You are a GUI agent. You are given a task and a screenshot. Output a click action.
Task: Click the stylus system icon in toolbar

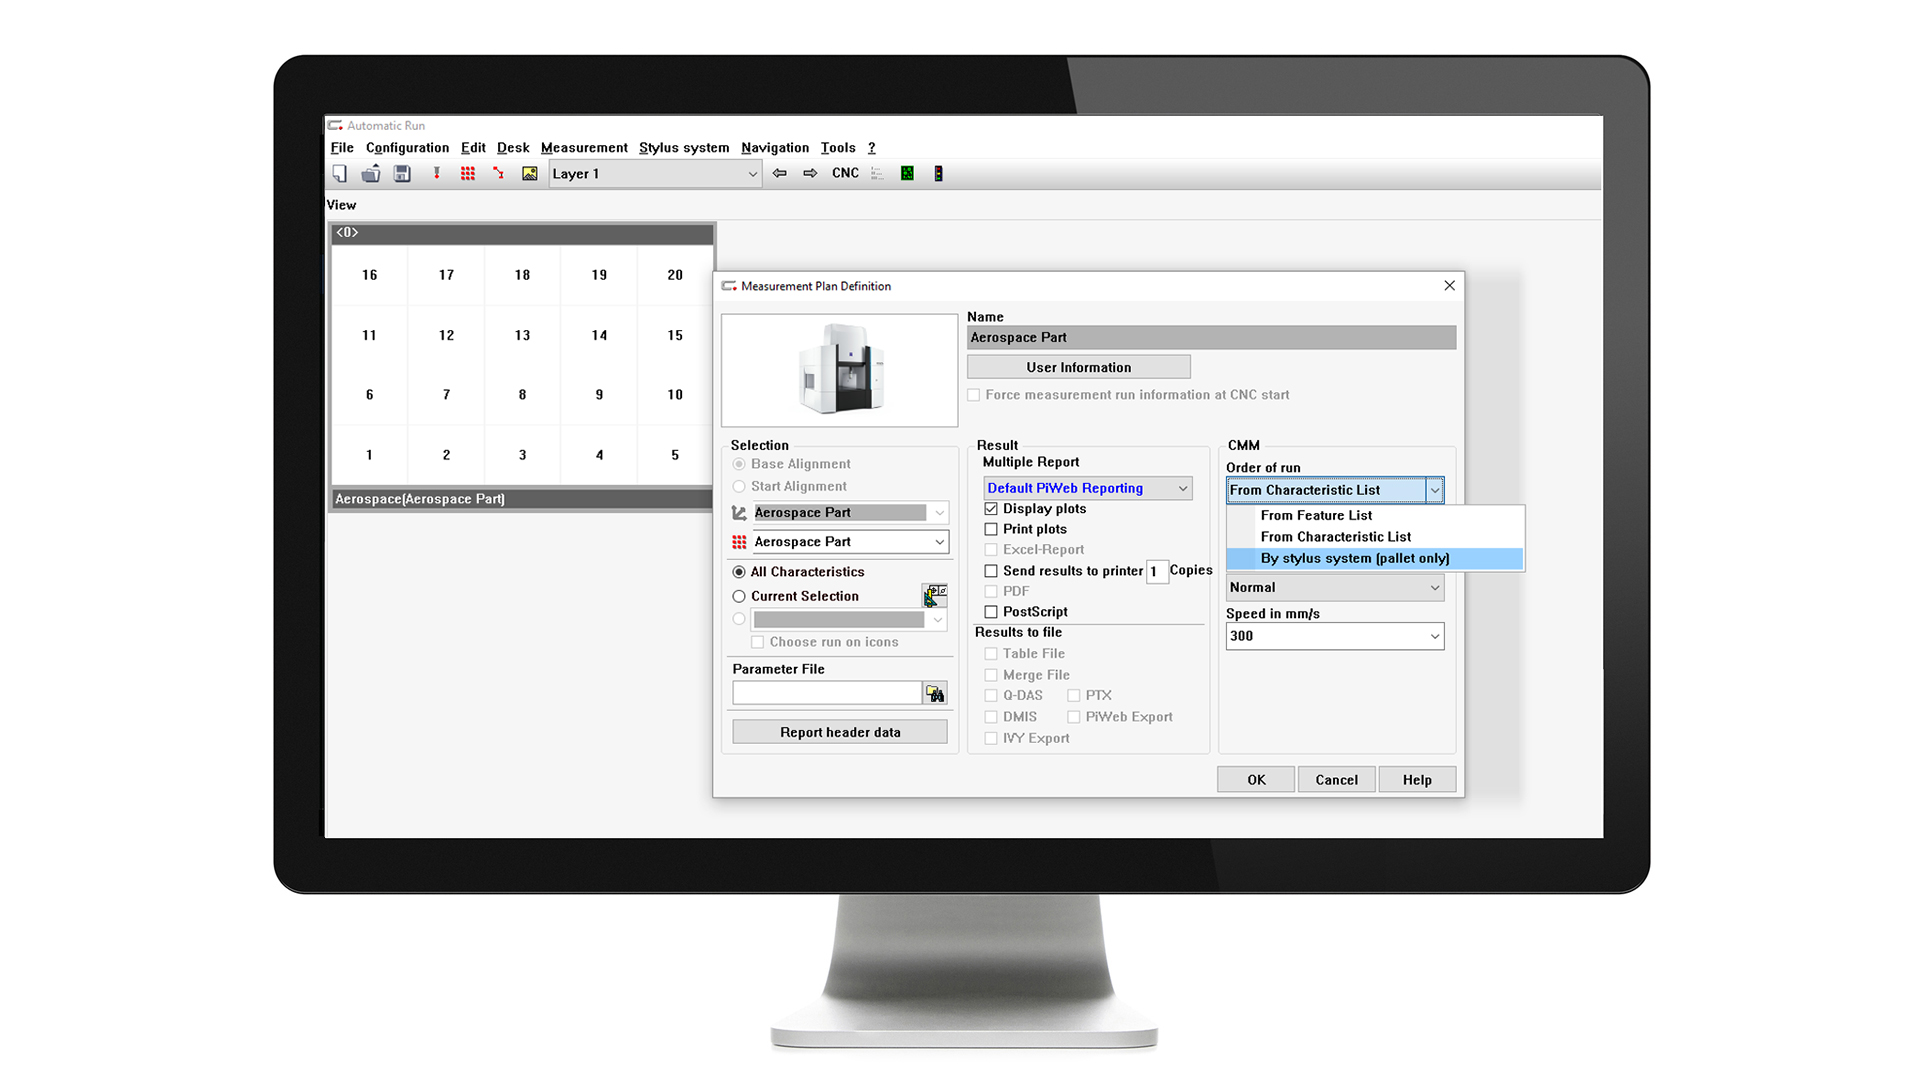439,173
